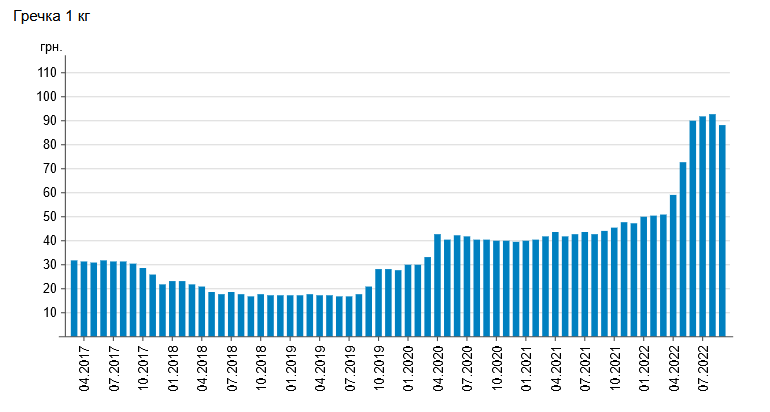The width and height of the screenshot is (770, 412).
Task: Click the 07.2021 date label
Action: point(585,368)
